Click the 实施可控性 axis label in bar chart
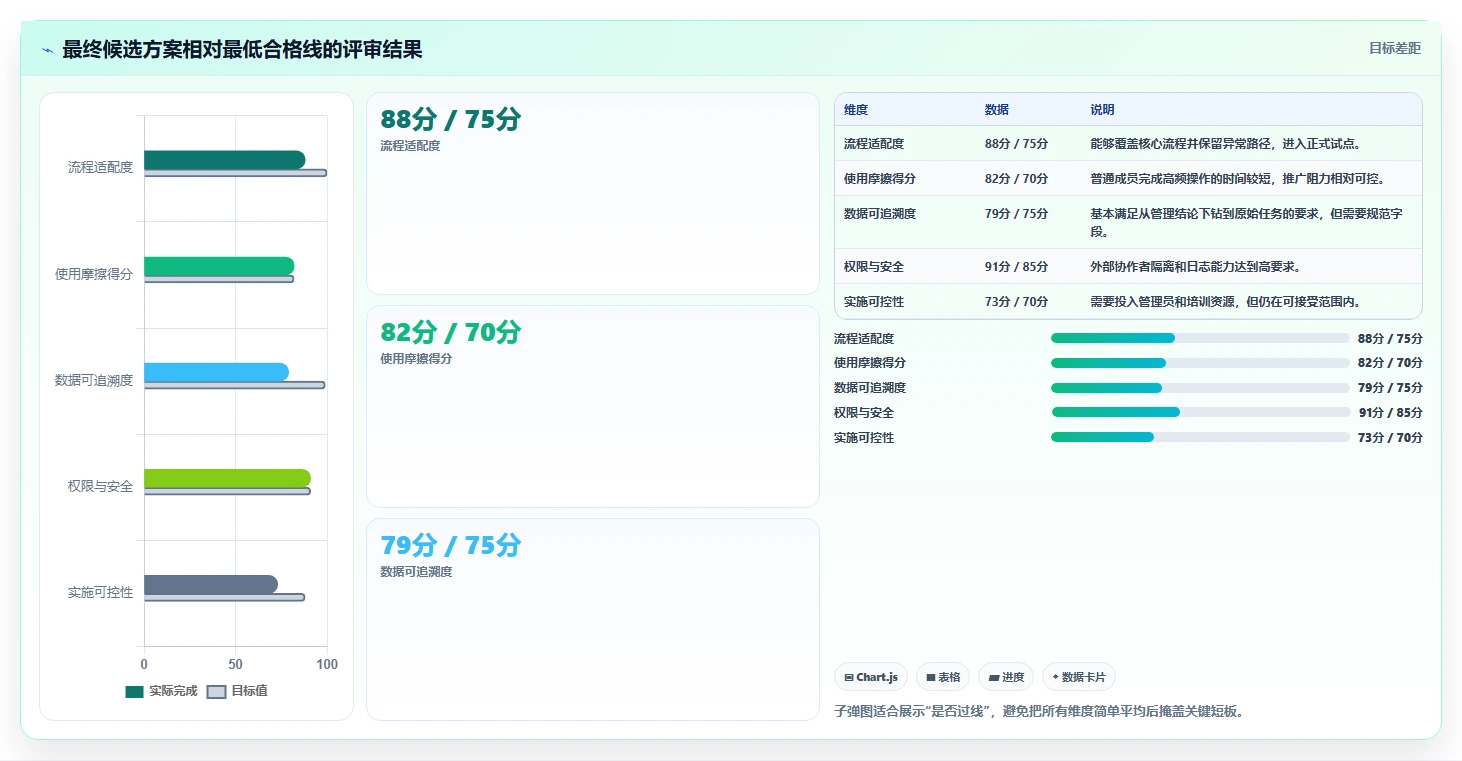 pos(100,592)
